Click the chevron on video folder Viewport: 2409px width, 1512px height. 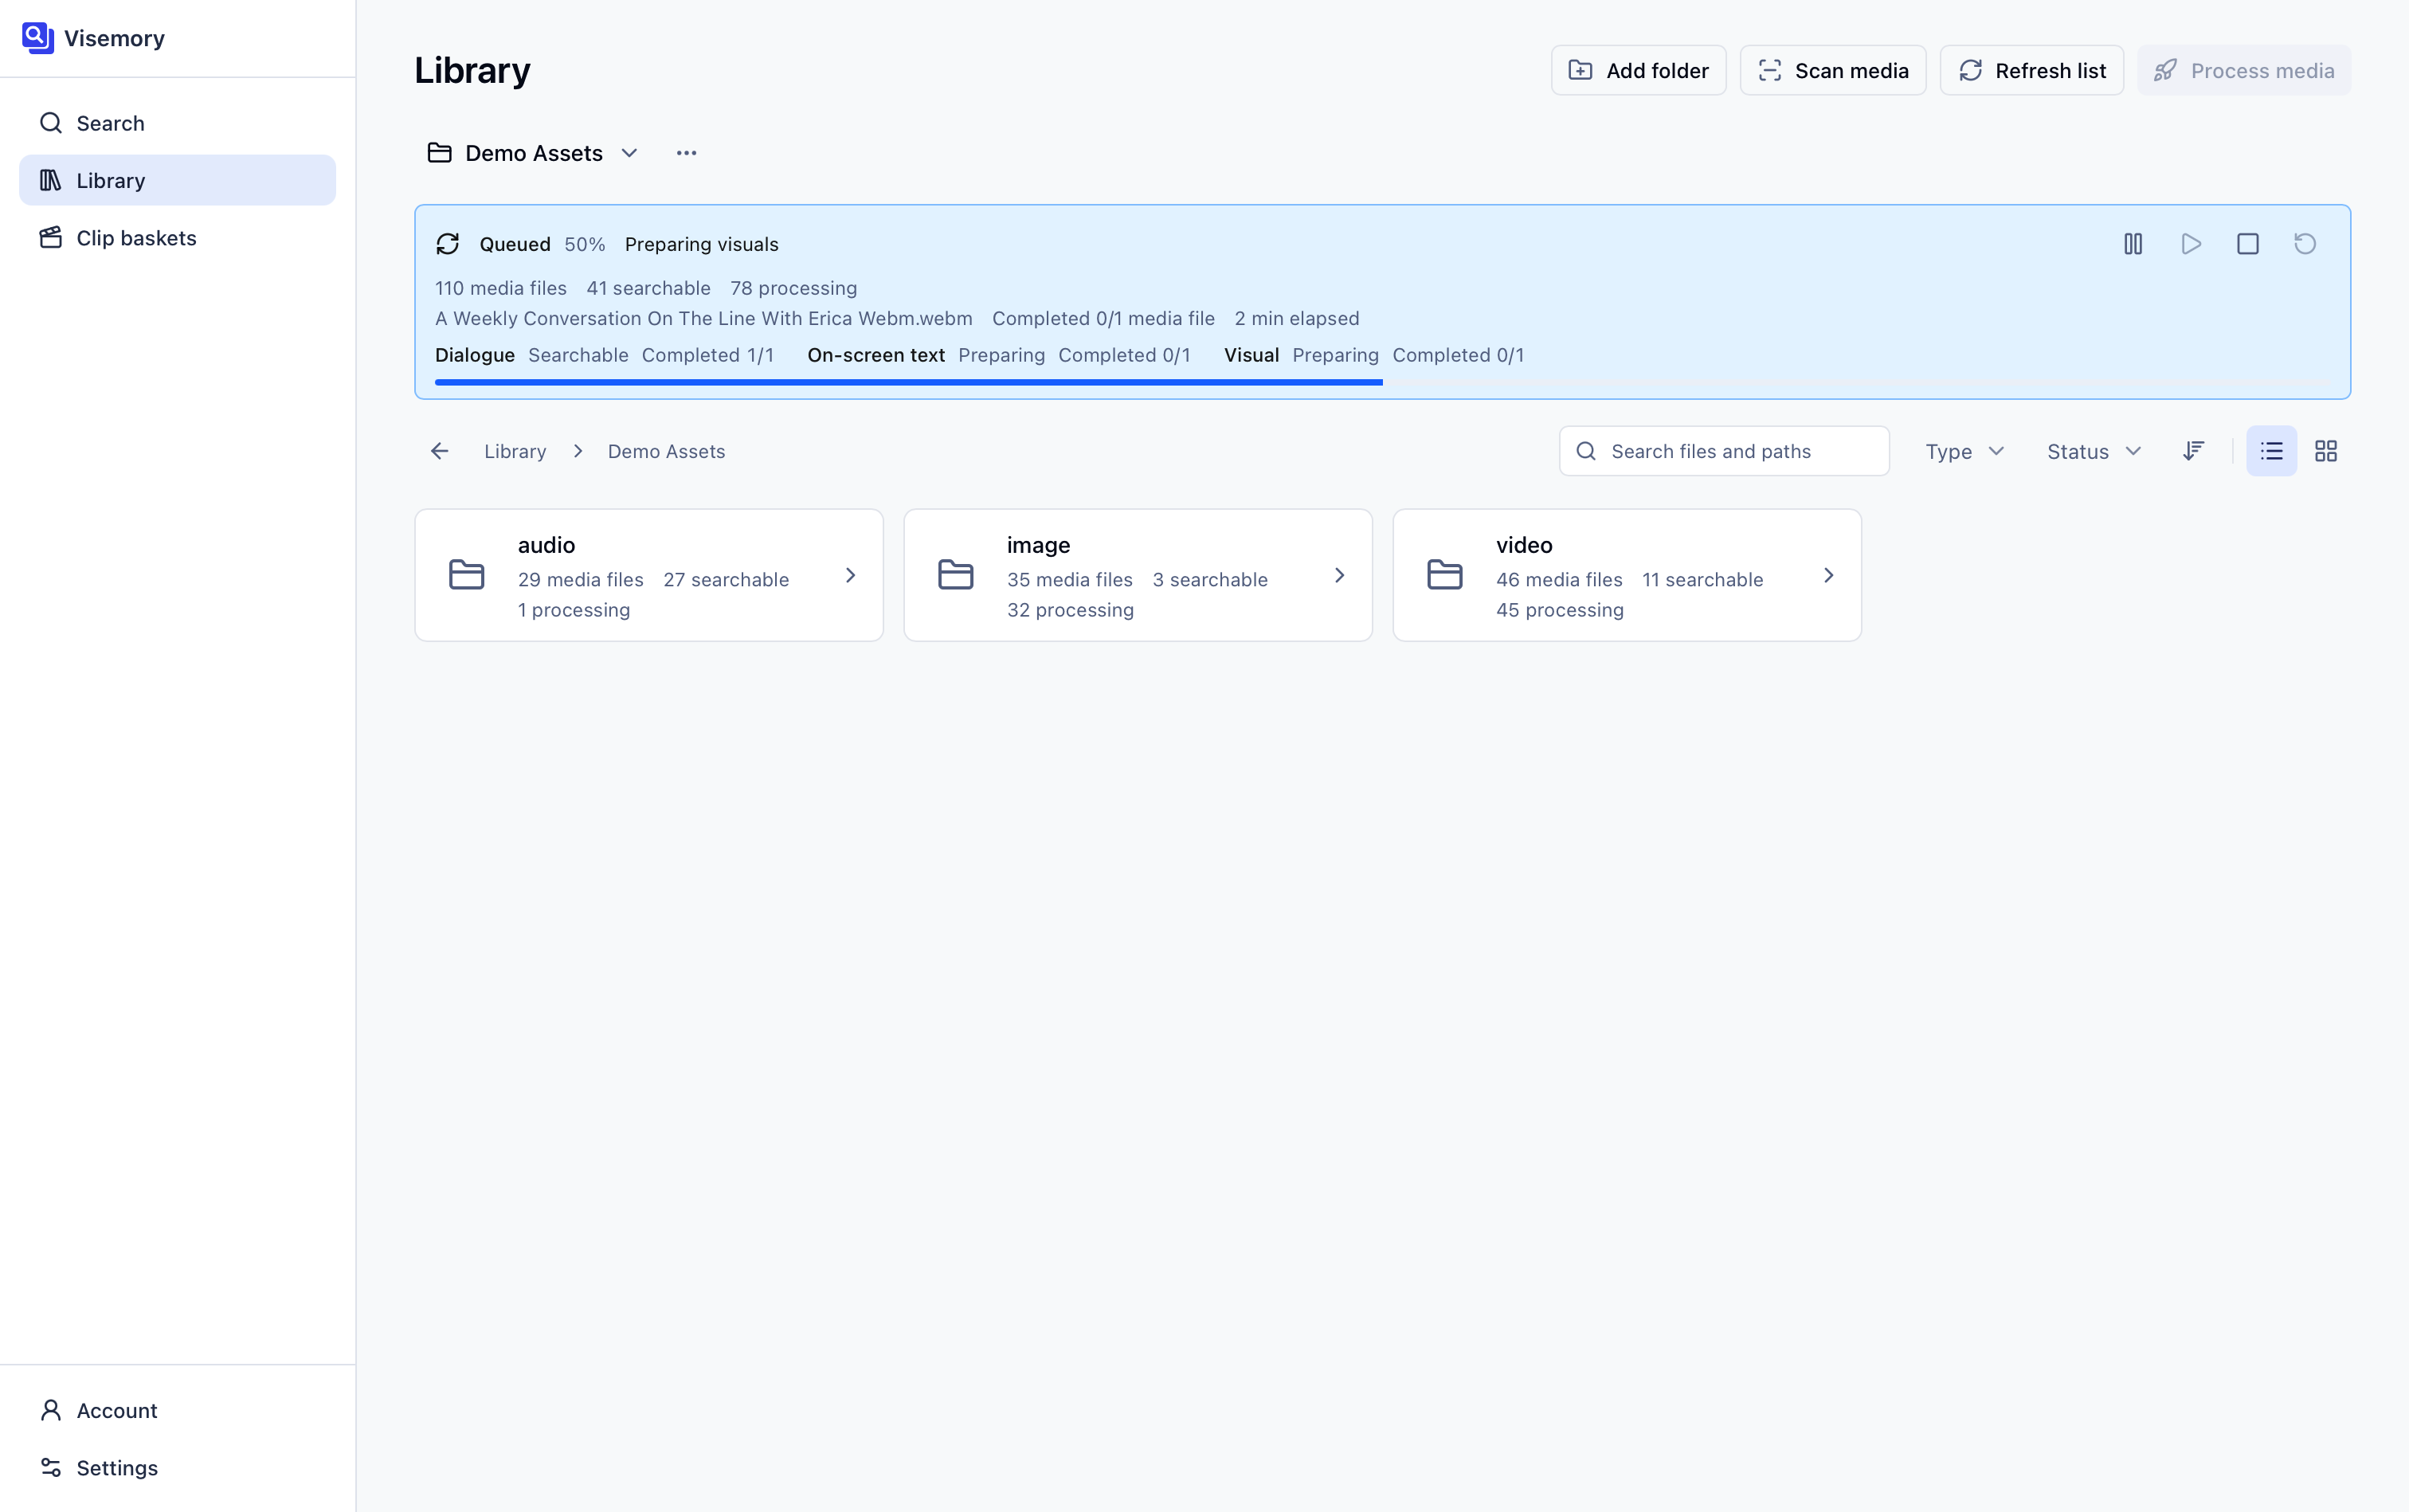[x=1828, y=575]
